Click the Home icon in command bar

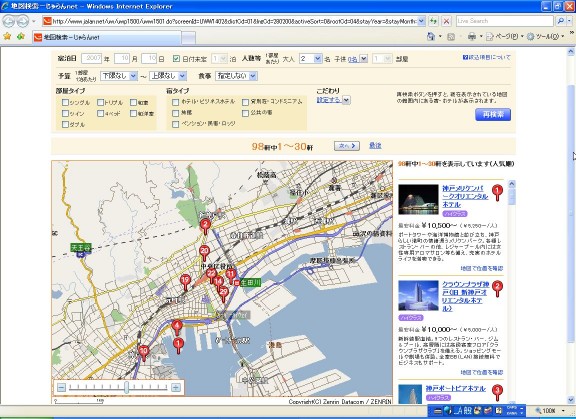point(431,36)
